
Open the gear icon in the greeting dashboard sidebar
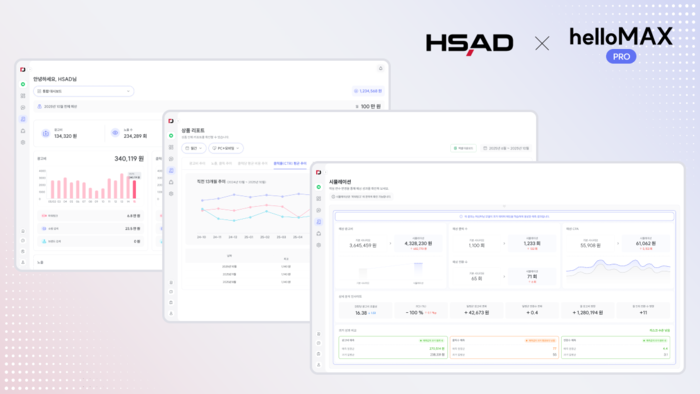23,142
